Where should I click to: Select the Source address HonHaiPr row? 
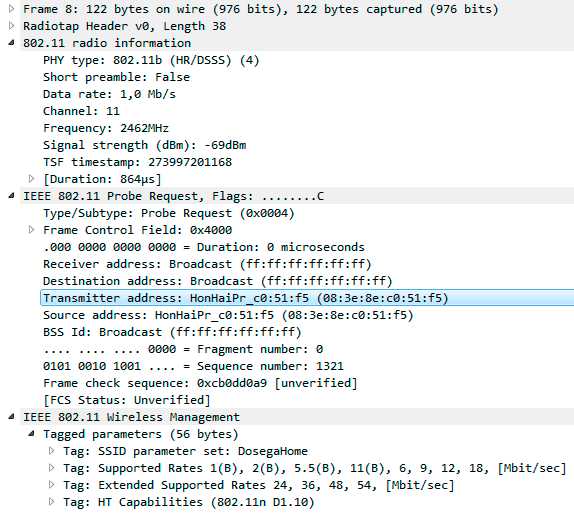tap(228, 315)
